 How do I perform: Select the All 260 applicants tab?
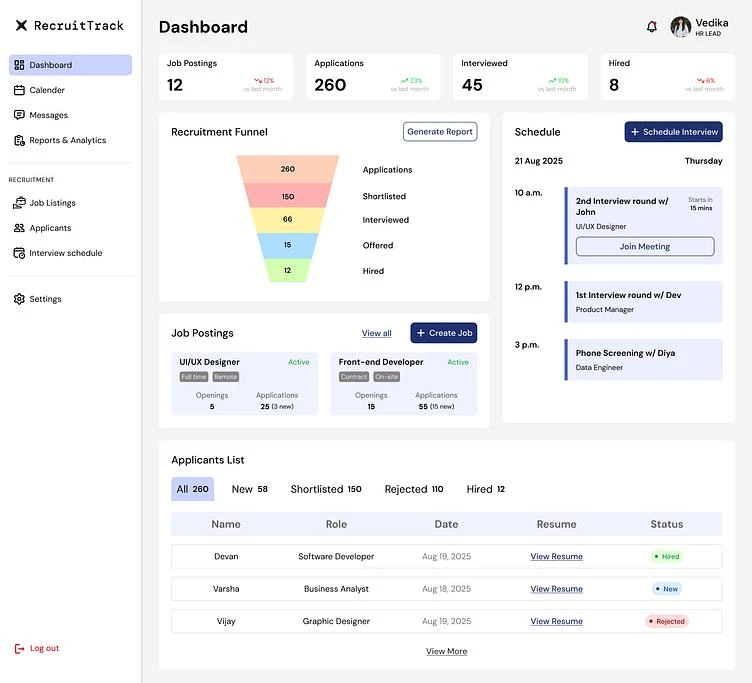click(192, 489)
